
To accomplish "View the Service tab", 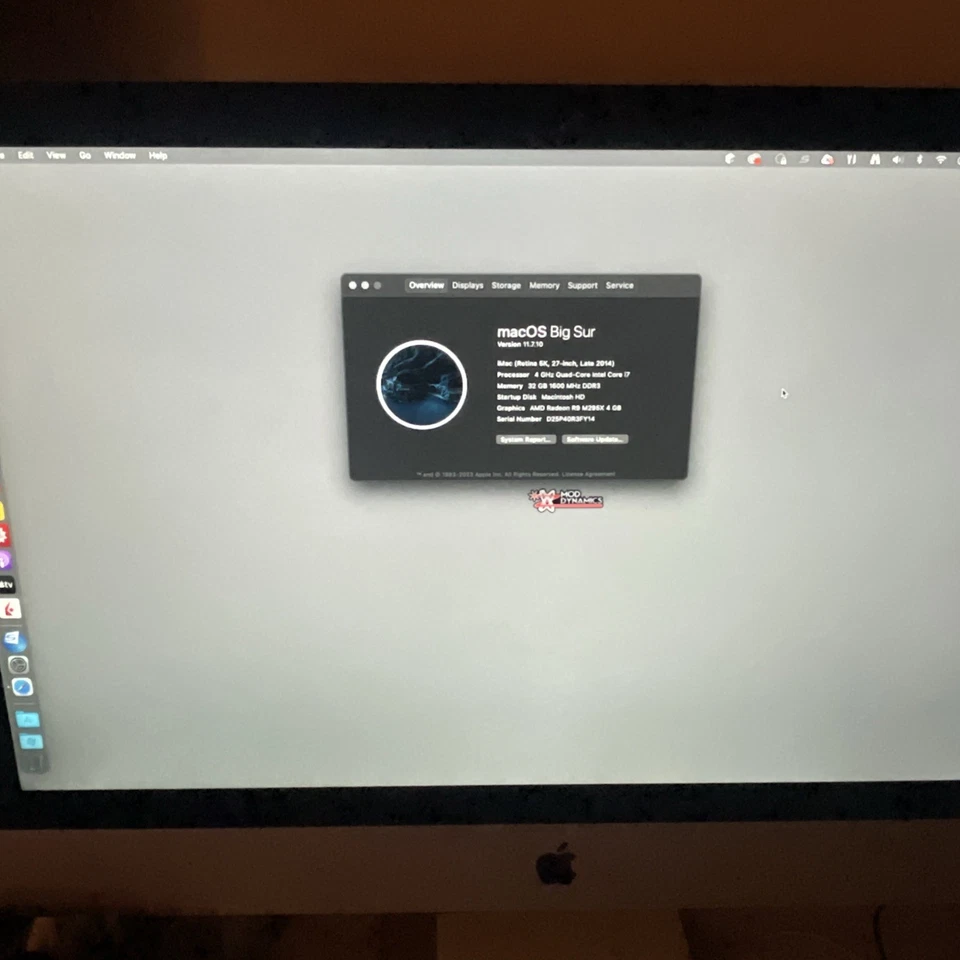I will pyautogui.click(x=620, y=285).
